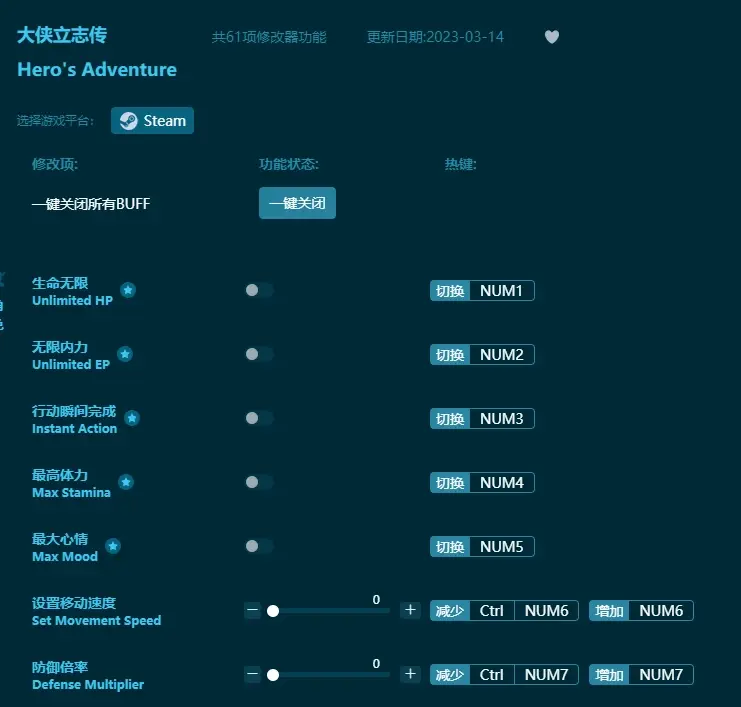
Task: Click the 切换 label for NUM4 hotkey
Action: pyautogui.click(x=450, y=483)
